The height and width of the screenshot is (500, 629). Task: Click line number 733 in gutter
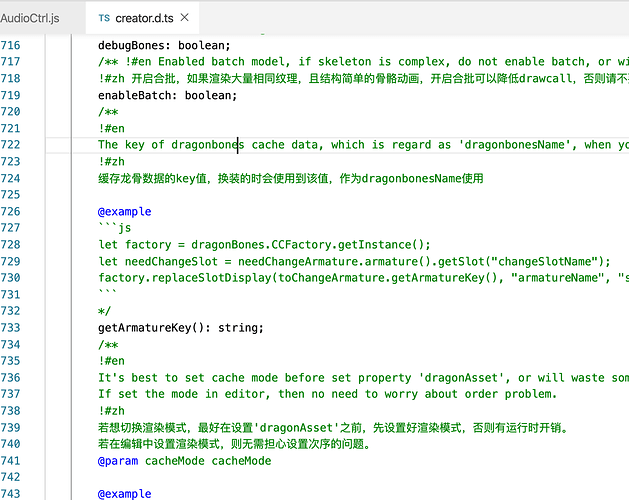(x=10, y=328)
